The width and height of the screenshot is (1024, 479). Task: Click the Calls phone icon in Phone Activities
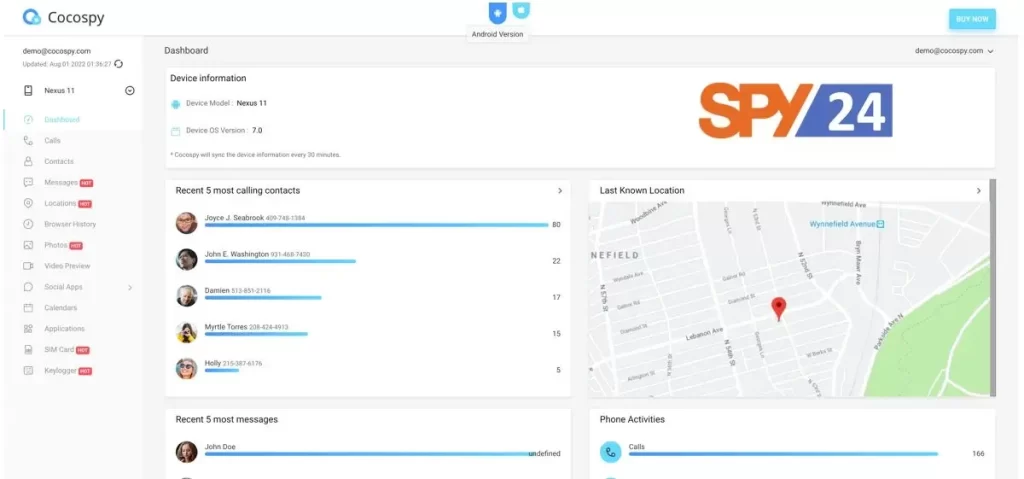611,452
